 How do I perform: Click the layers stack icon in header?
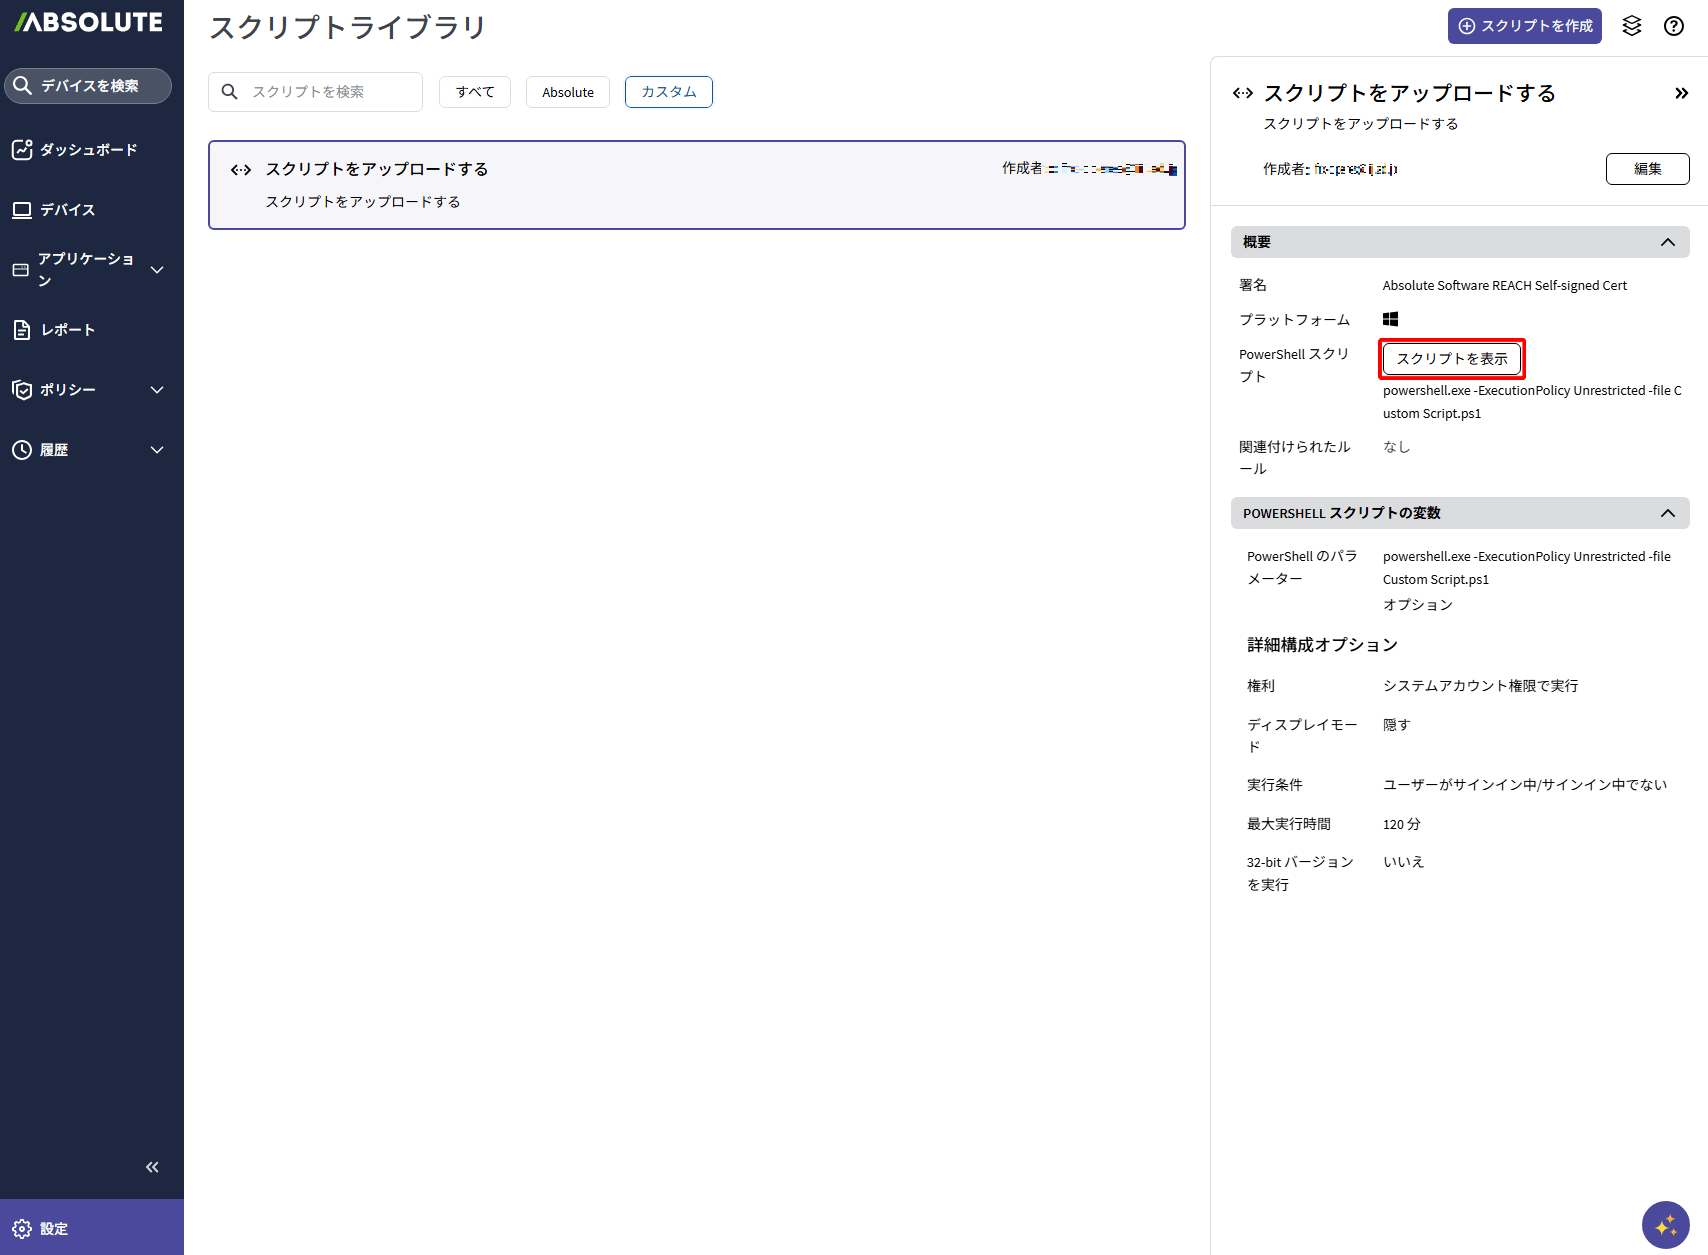click(1632, 26)
